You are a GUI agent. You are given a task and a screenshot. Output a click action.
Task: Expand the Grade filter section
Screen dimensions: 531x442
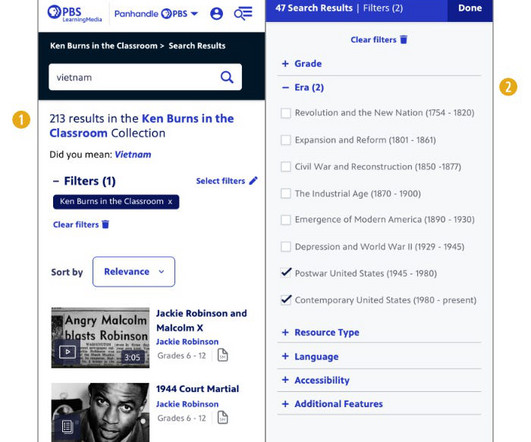click(302, 63)
